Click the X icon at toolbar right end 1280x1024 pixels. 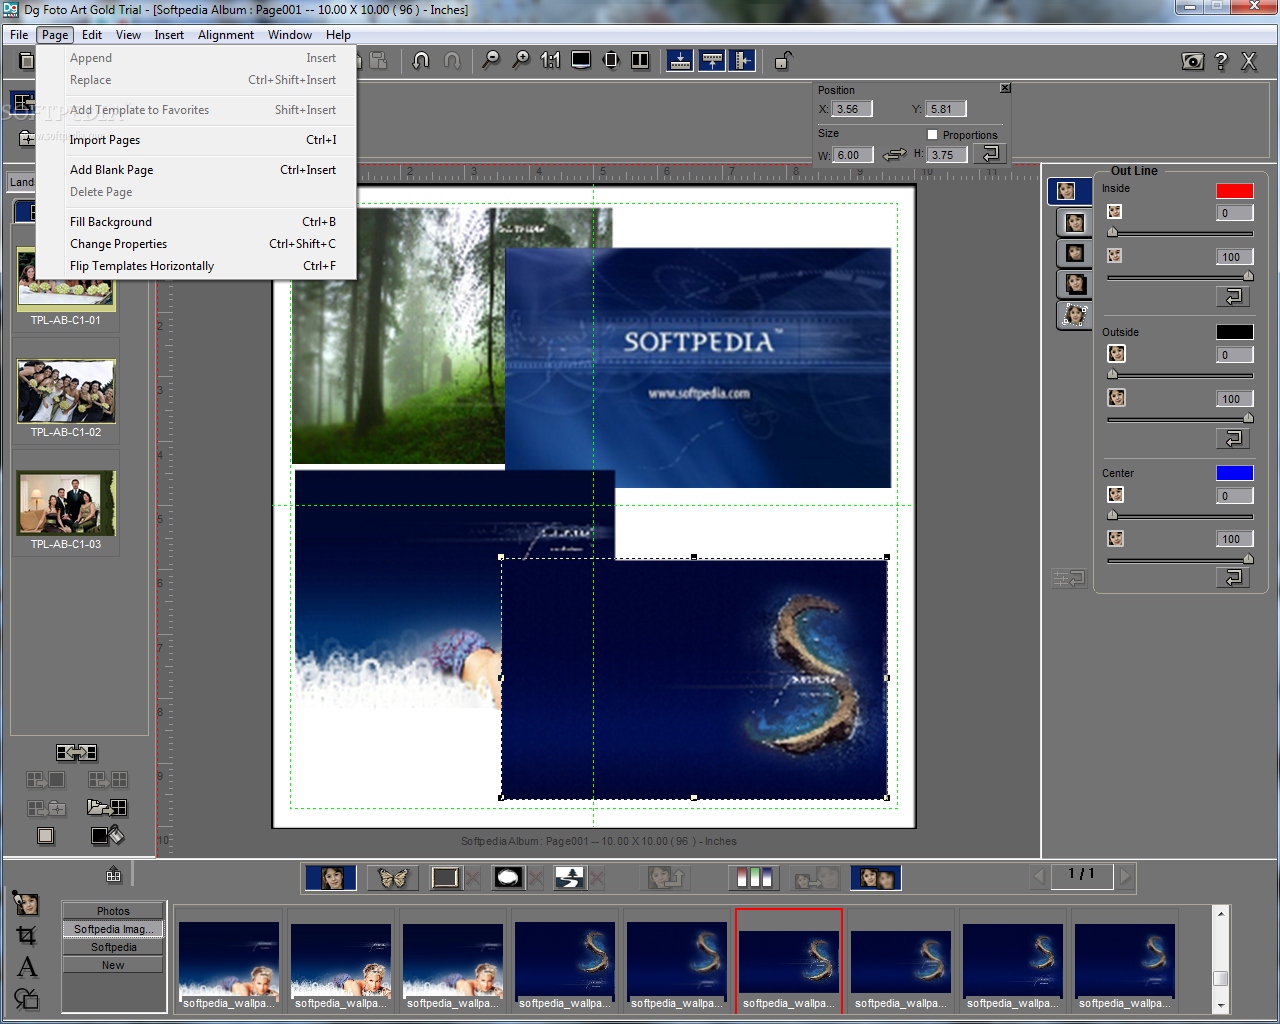(1249, 61)
